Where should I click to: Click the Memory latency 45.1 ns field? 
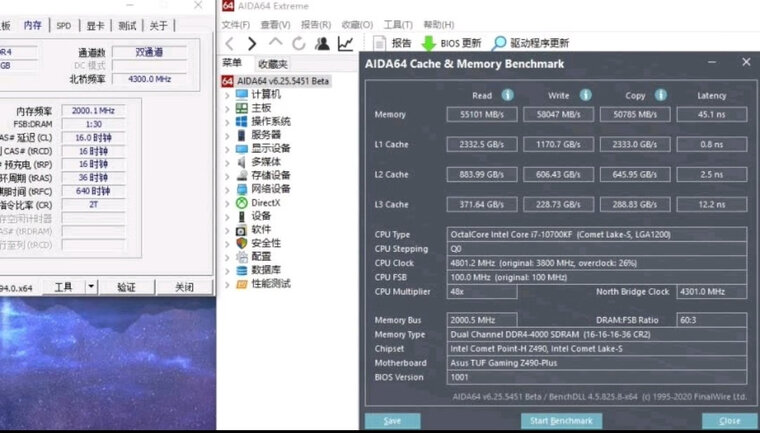(712, 114)
